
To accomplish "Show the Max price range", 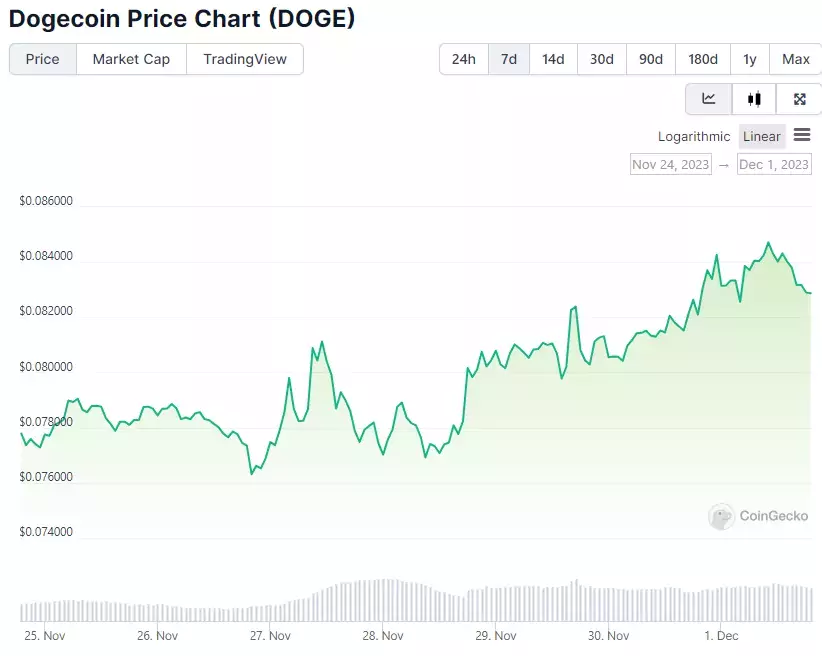I will (795, 59).
